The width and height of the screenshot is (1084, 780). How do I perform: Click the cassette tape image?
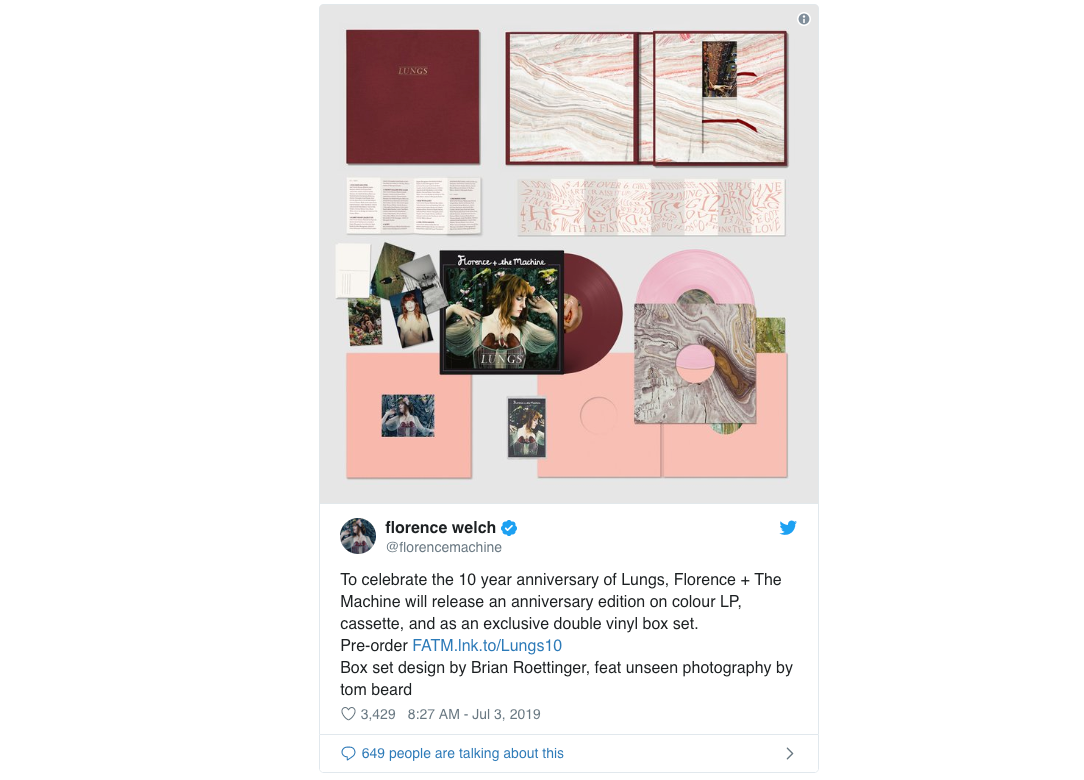(x=527, y=427)
